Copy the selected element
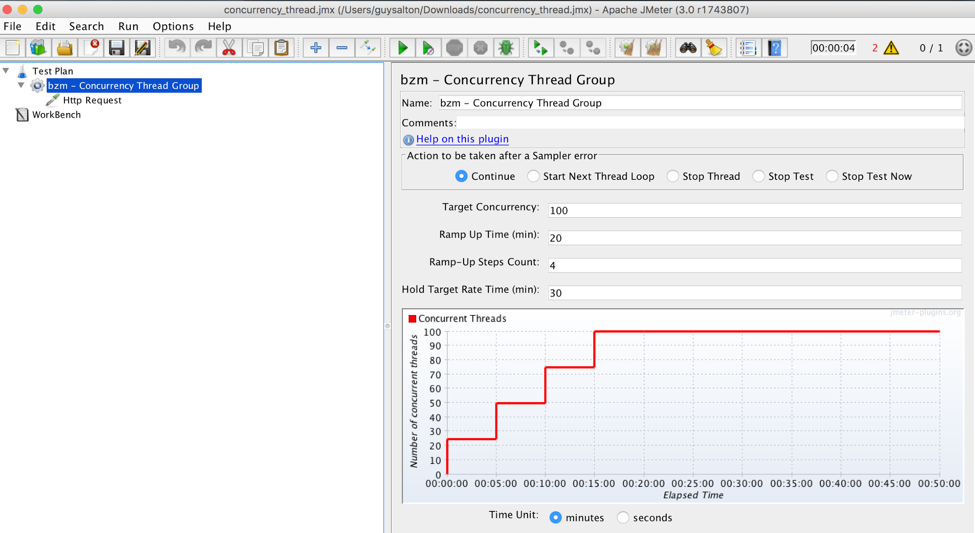Viewport: 975px width, 533px height. point(255,48)
